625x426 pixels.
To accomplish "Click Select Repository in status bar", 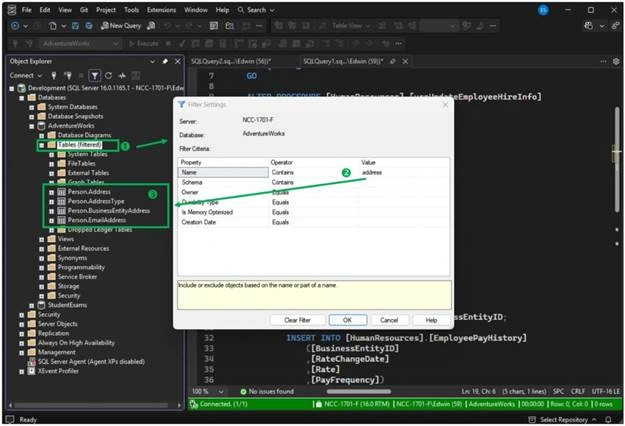I will [563, 420].
